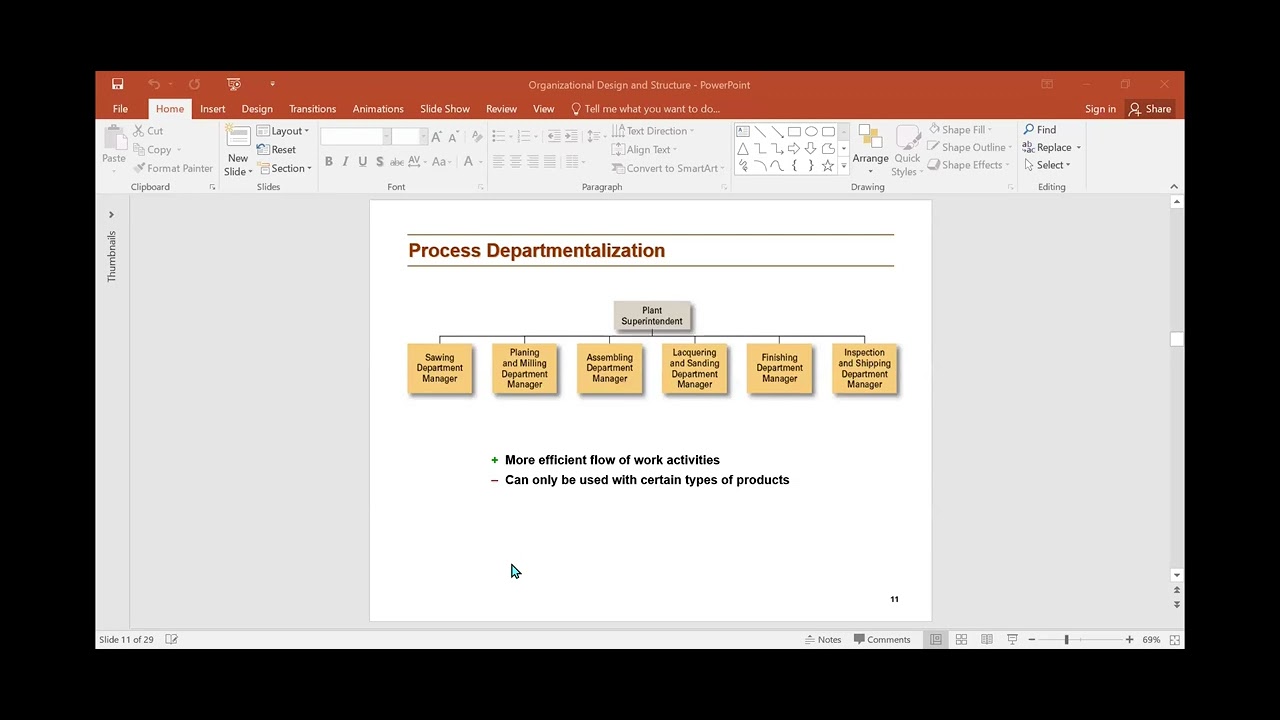Image resolution: width=1280 pixels, height=720 pixels.
Task: Click the Save icon in quick access toolbar
Action: [x=117, y=84]
